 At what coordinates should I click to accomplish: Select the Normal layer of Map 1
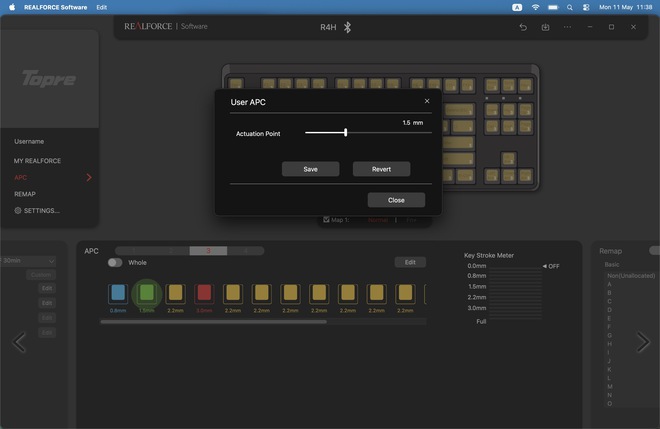[x=378, y=220]
